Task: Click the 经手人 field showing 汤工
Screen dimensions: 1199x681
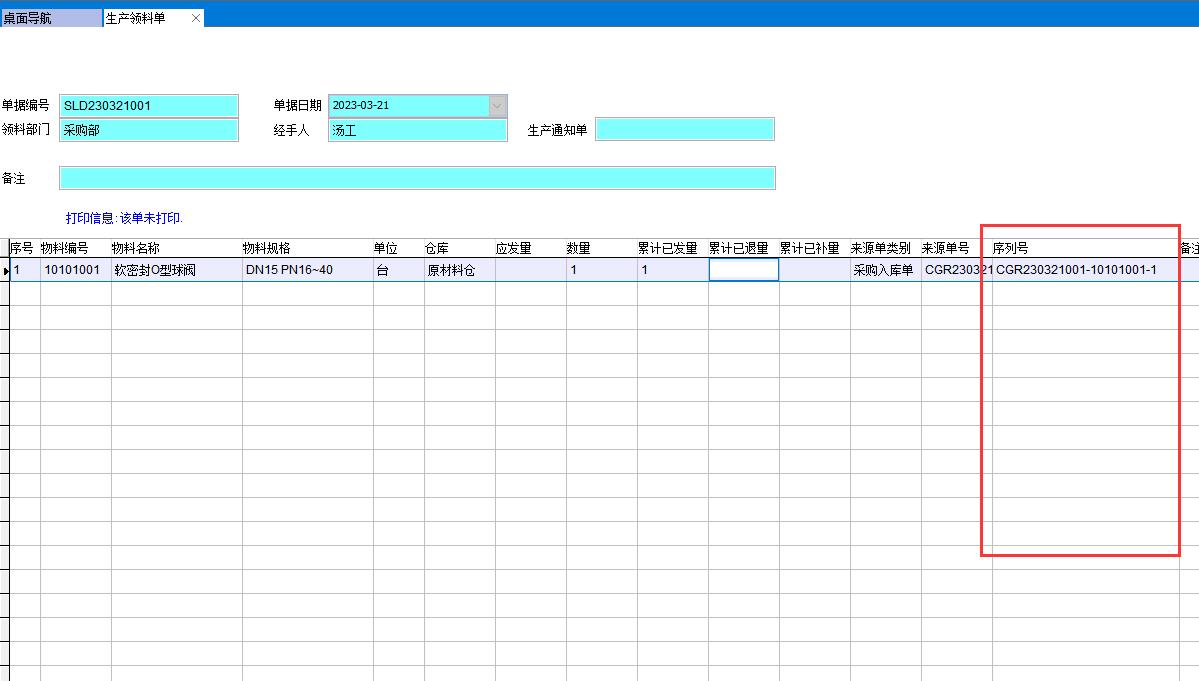Action: (417, 130)
